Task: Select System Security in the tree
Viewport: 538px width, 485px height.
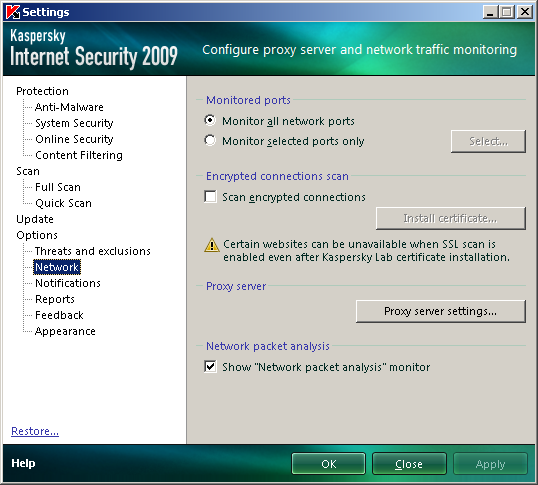Action: 74,123
